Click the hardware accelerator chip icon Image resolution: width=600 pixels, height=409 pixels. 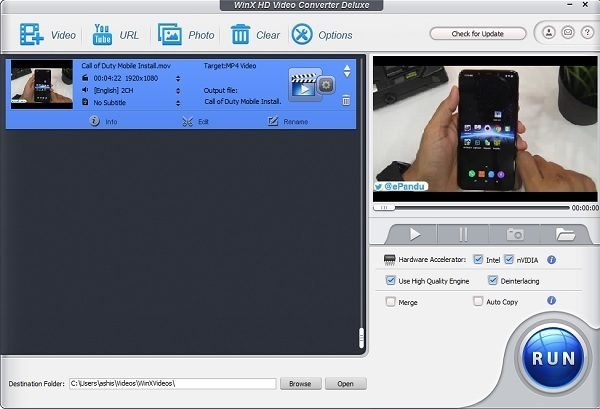[x=390, y=260]
